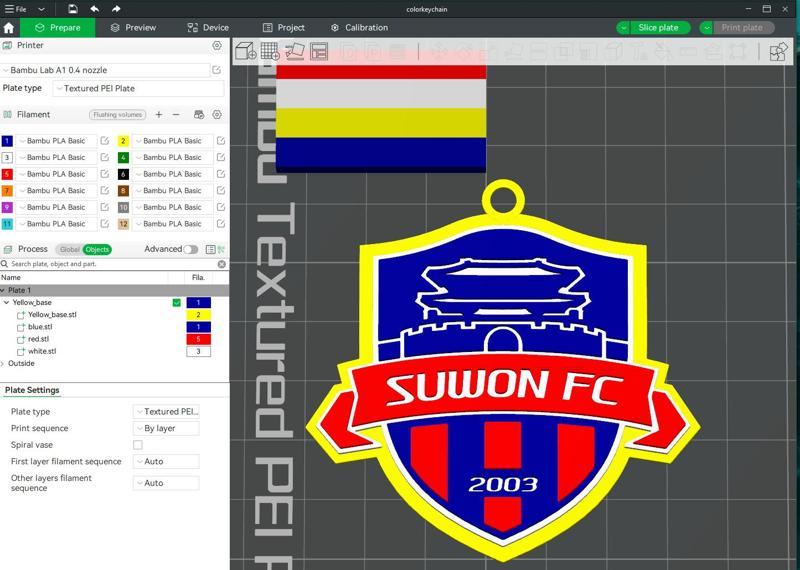Viewport: 800px width, 570px height.
Task: Open filament 4 preset dropdown
Action: click(172, 157)
